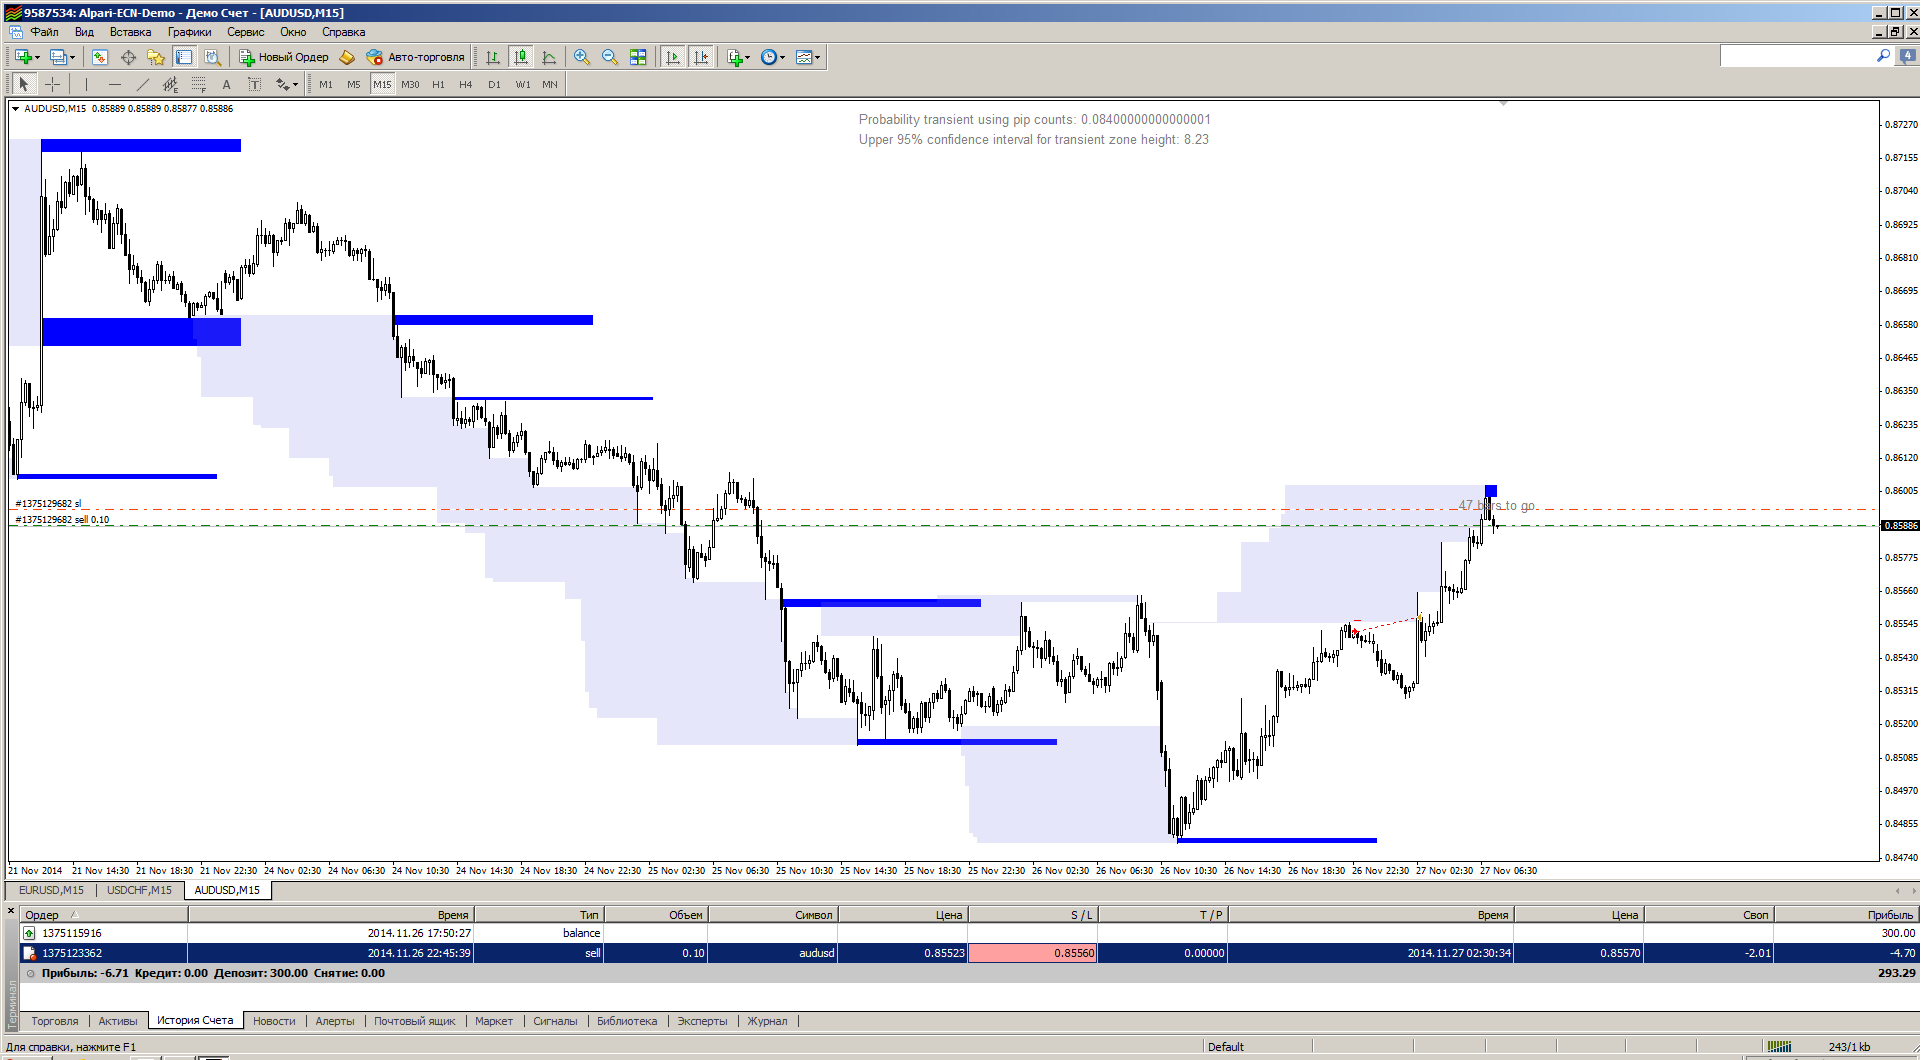
Task: Set timeframe to H4
Action: (x=466, y=84)
